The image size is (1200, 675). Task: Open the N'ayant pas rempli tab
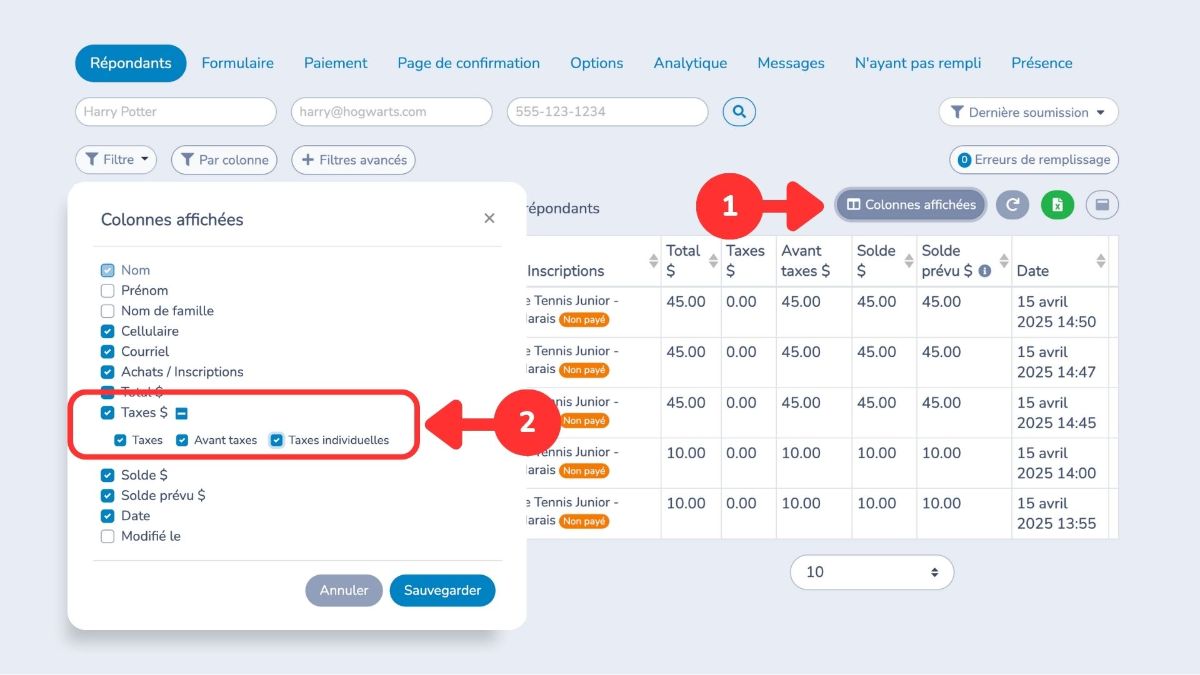918,63
